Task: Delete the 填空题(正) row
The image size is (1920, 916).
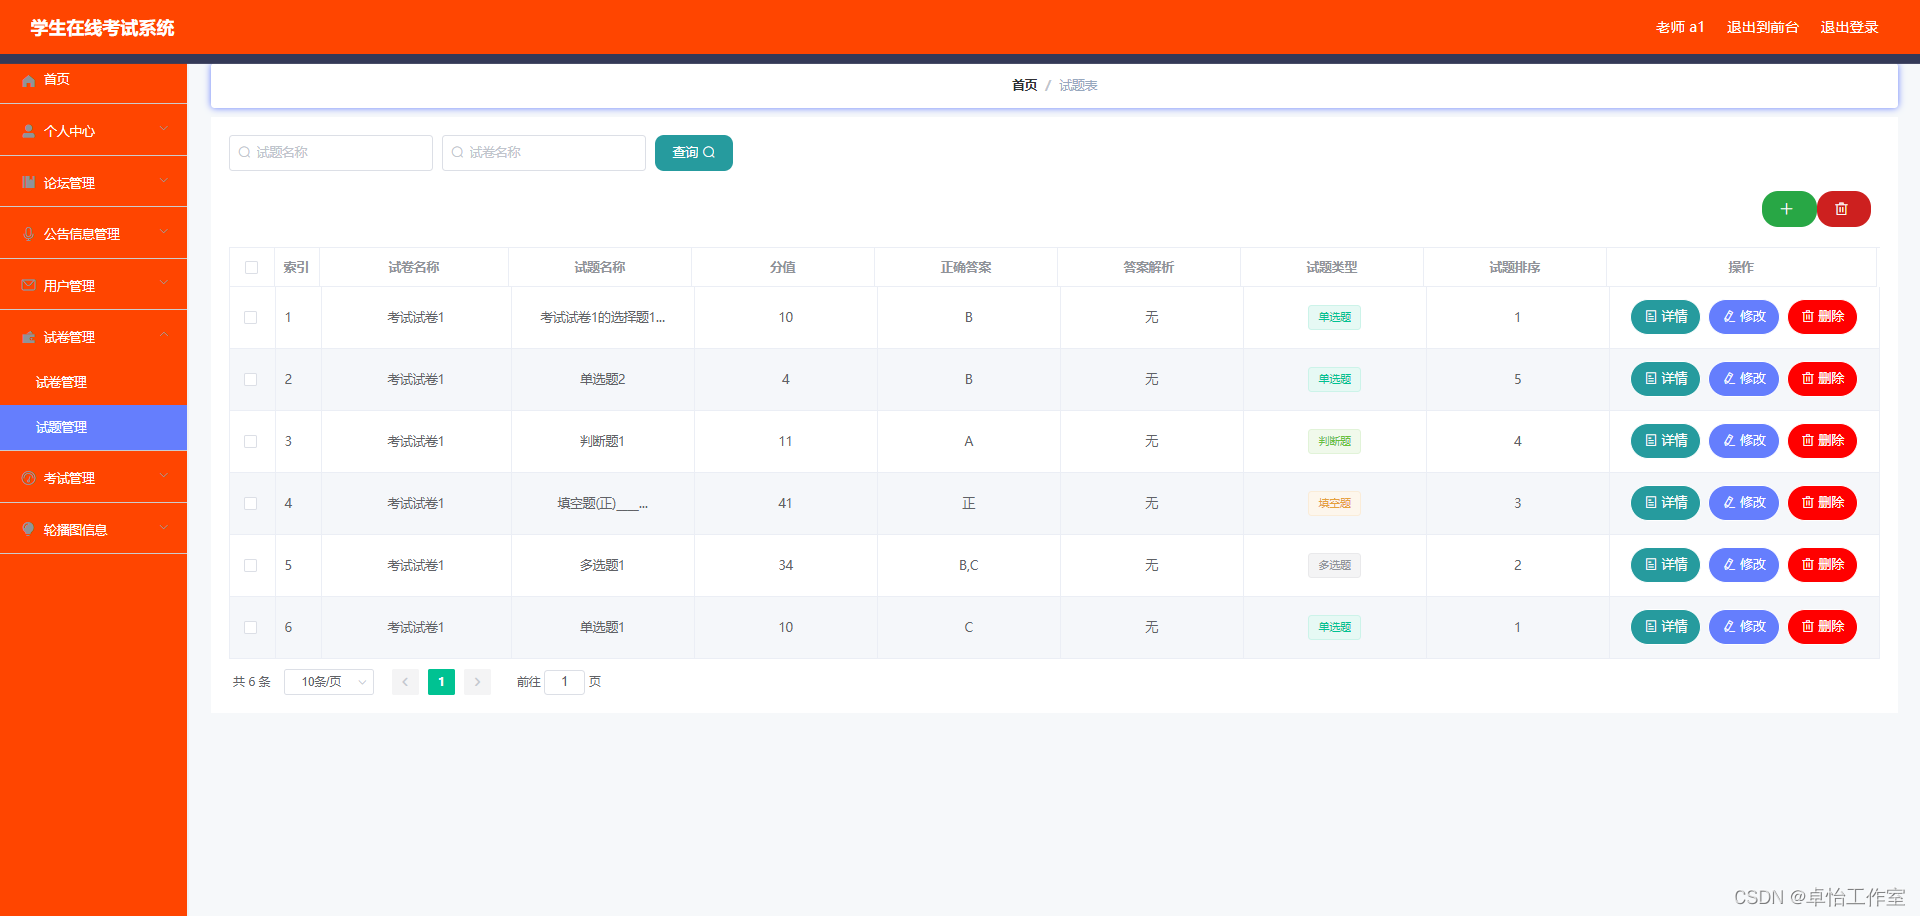Action: (x=1822, y=503)
